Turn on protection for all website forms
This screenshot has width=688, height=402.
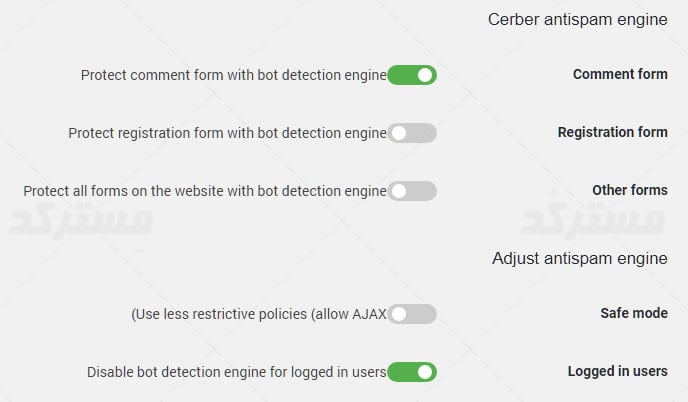pos(412,191)
